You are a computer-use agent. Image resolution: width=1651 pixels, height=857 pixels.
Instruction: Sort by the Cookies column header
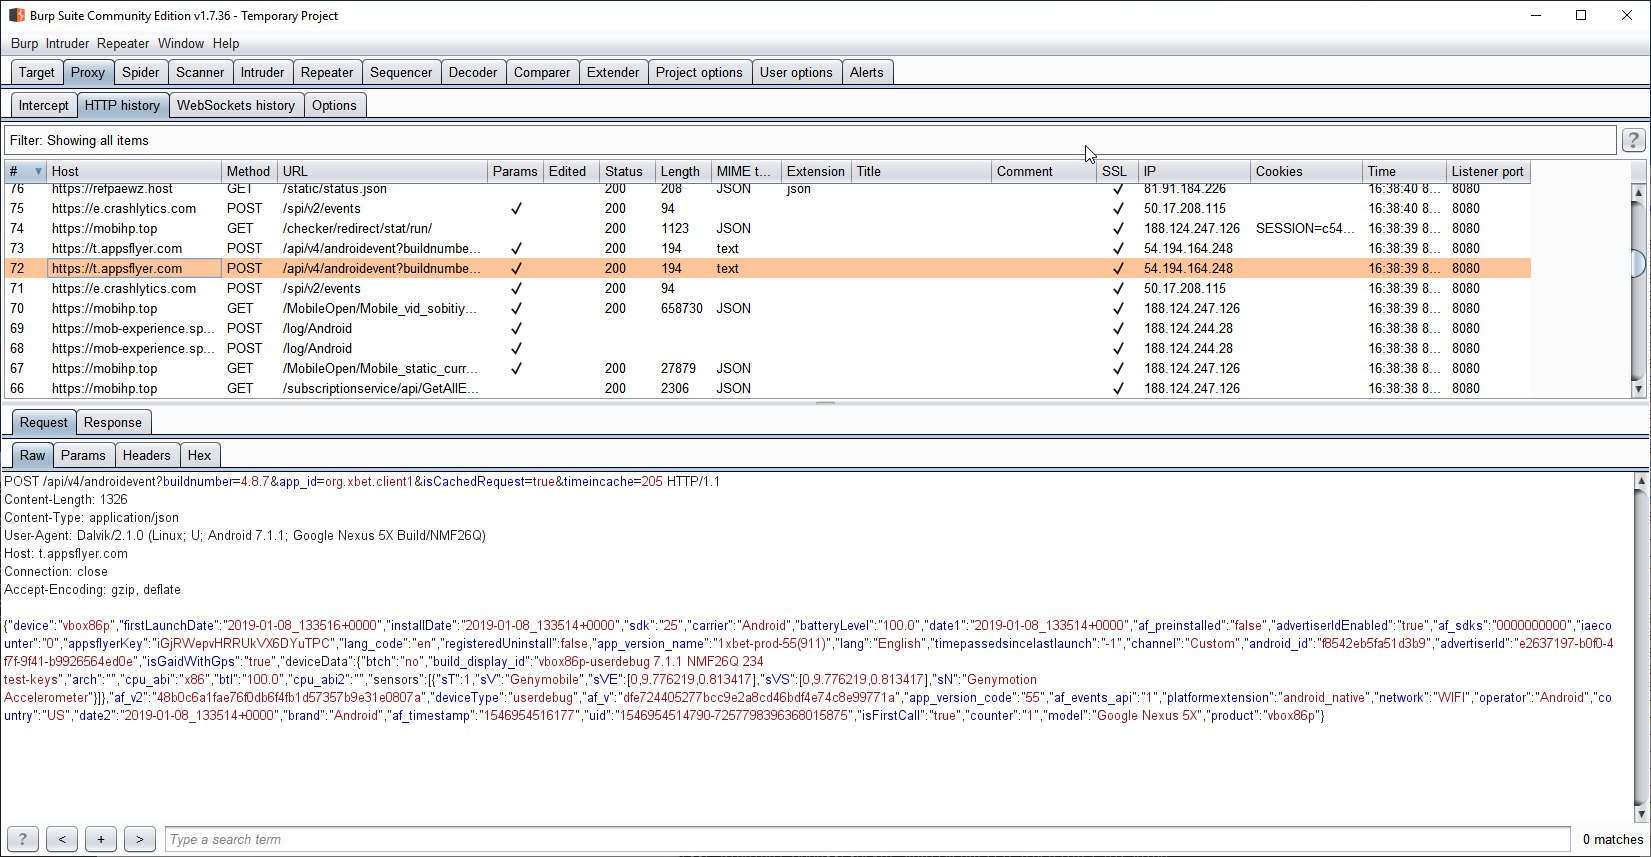pos(1306,171)
